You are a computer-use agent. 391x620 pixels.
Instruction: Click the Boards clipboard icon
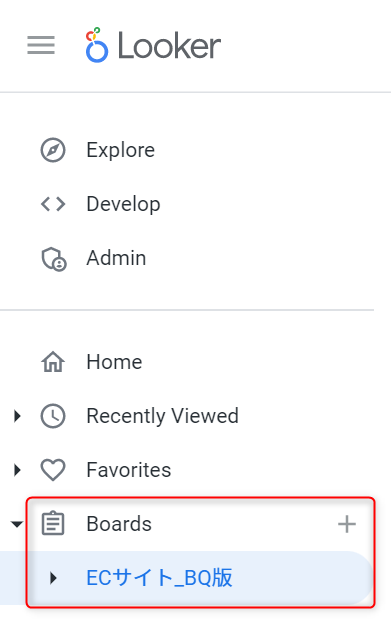click(53, 524)
